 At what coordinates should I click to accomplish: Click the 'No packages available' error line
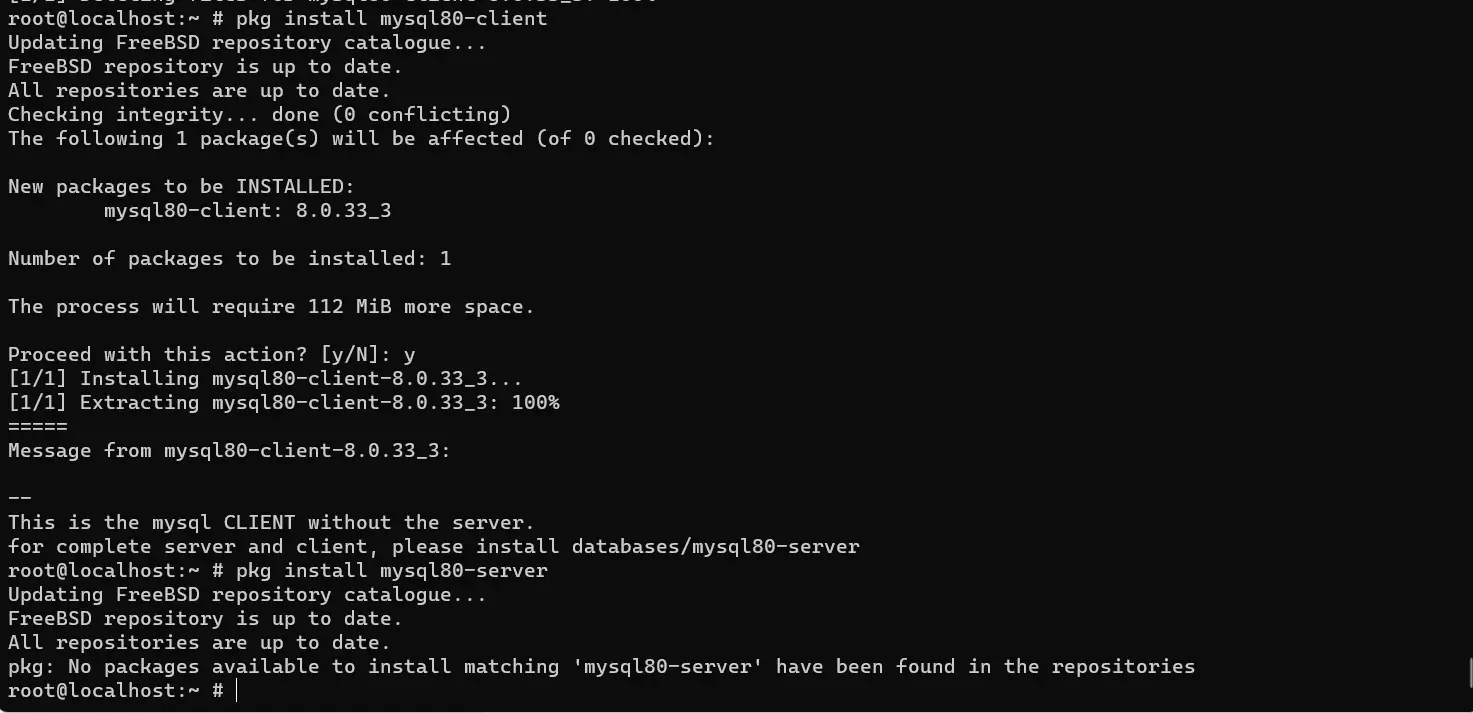pyautogui.click(x=601, y=666)
